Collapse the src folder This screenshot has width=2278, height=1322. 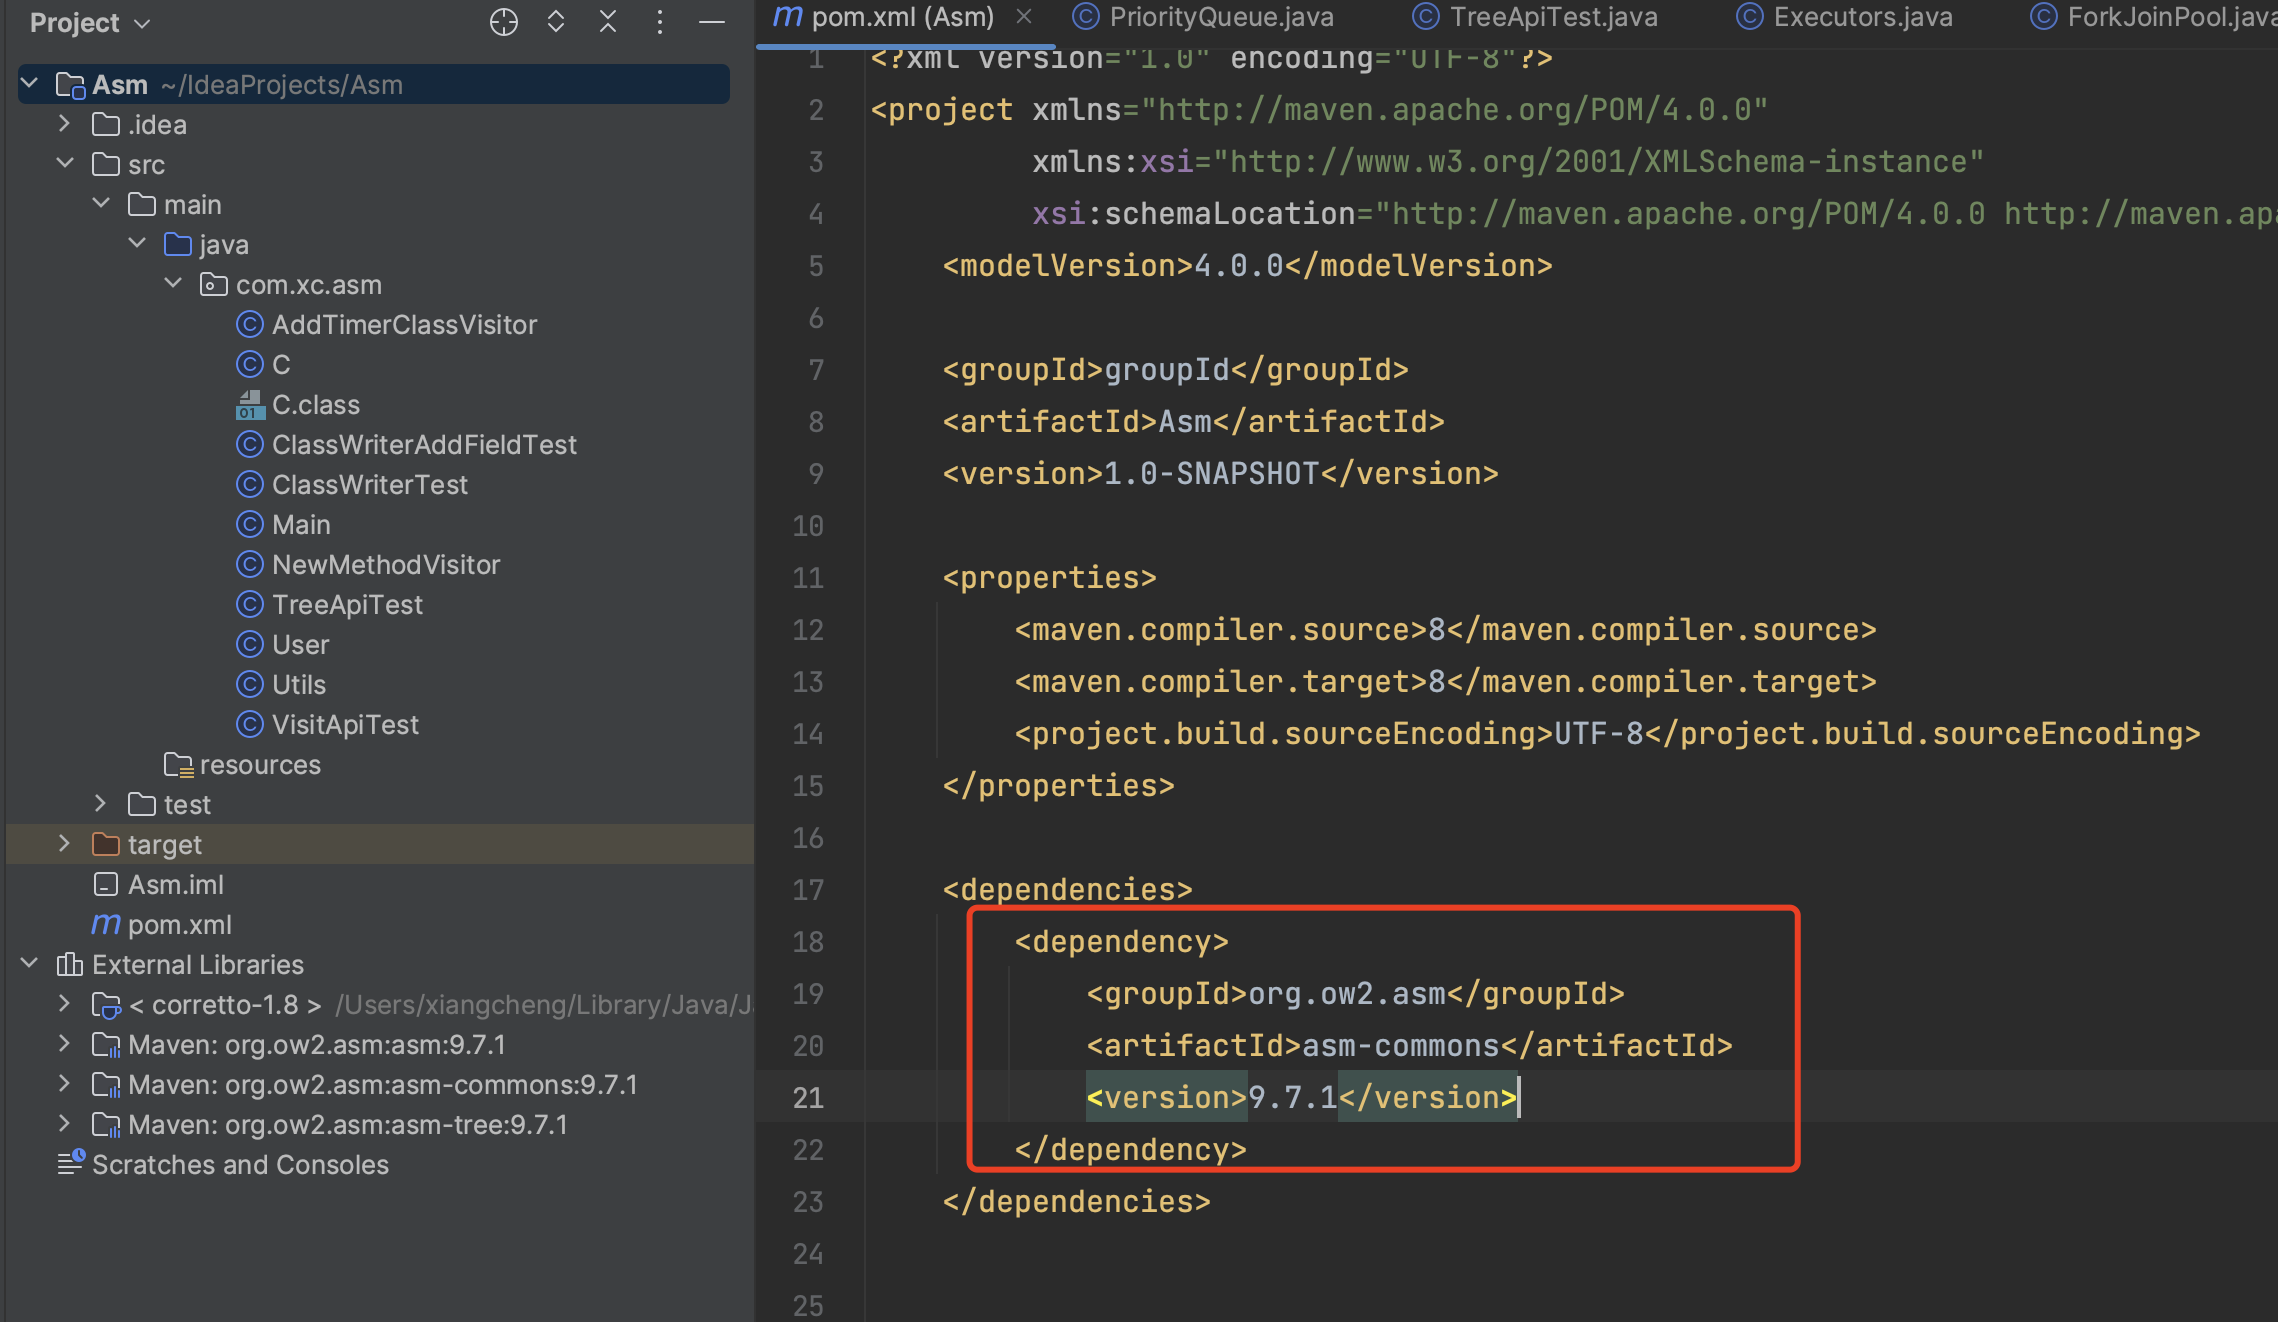tap(65, 164)
